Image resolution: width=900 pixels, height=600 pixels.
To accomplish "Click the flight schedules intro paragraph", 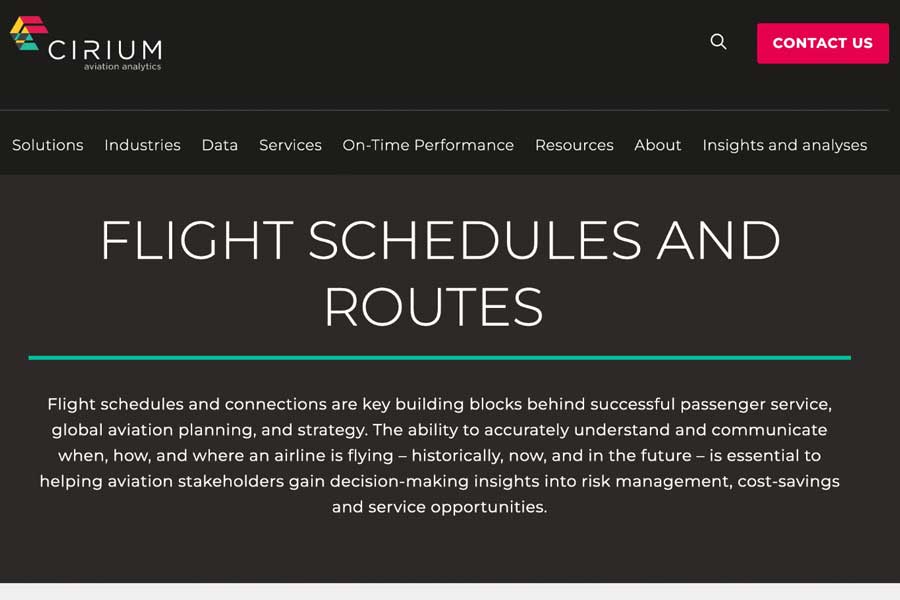I will pos(440,455).
